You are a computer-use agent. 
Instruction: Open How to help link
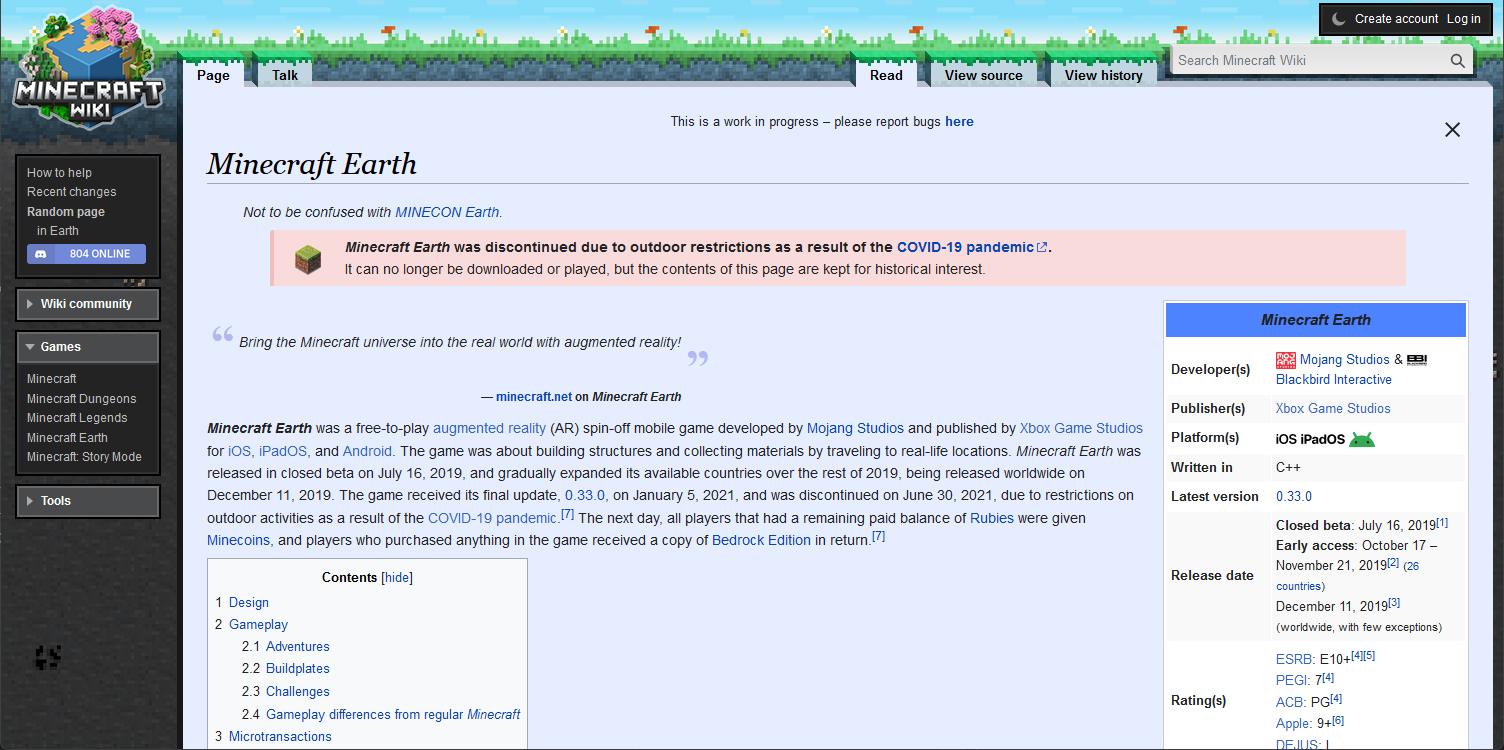[59, 173]
